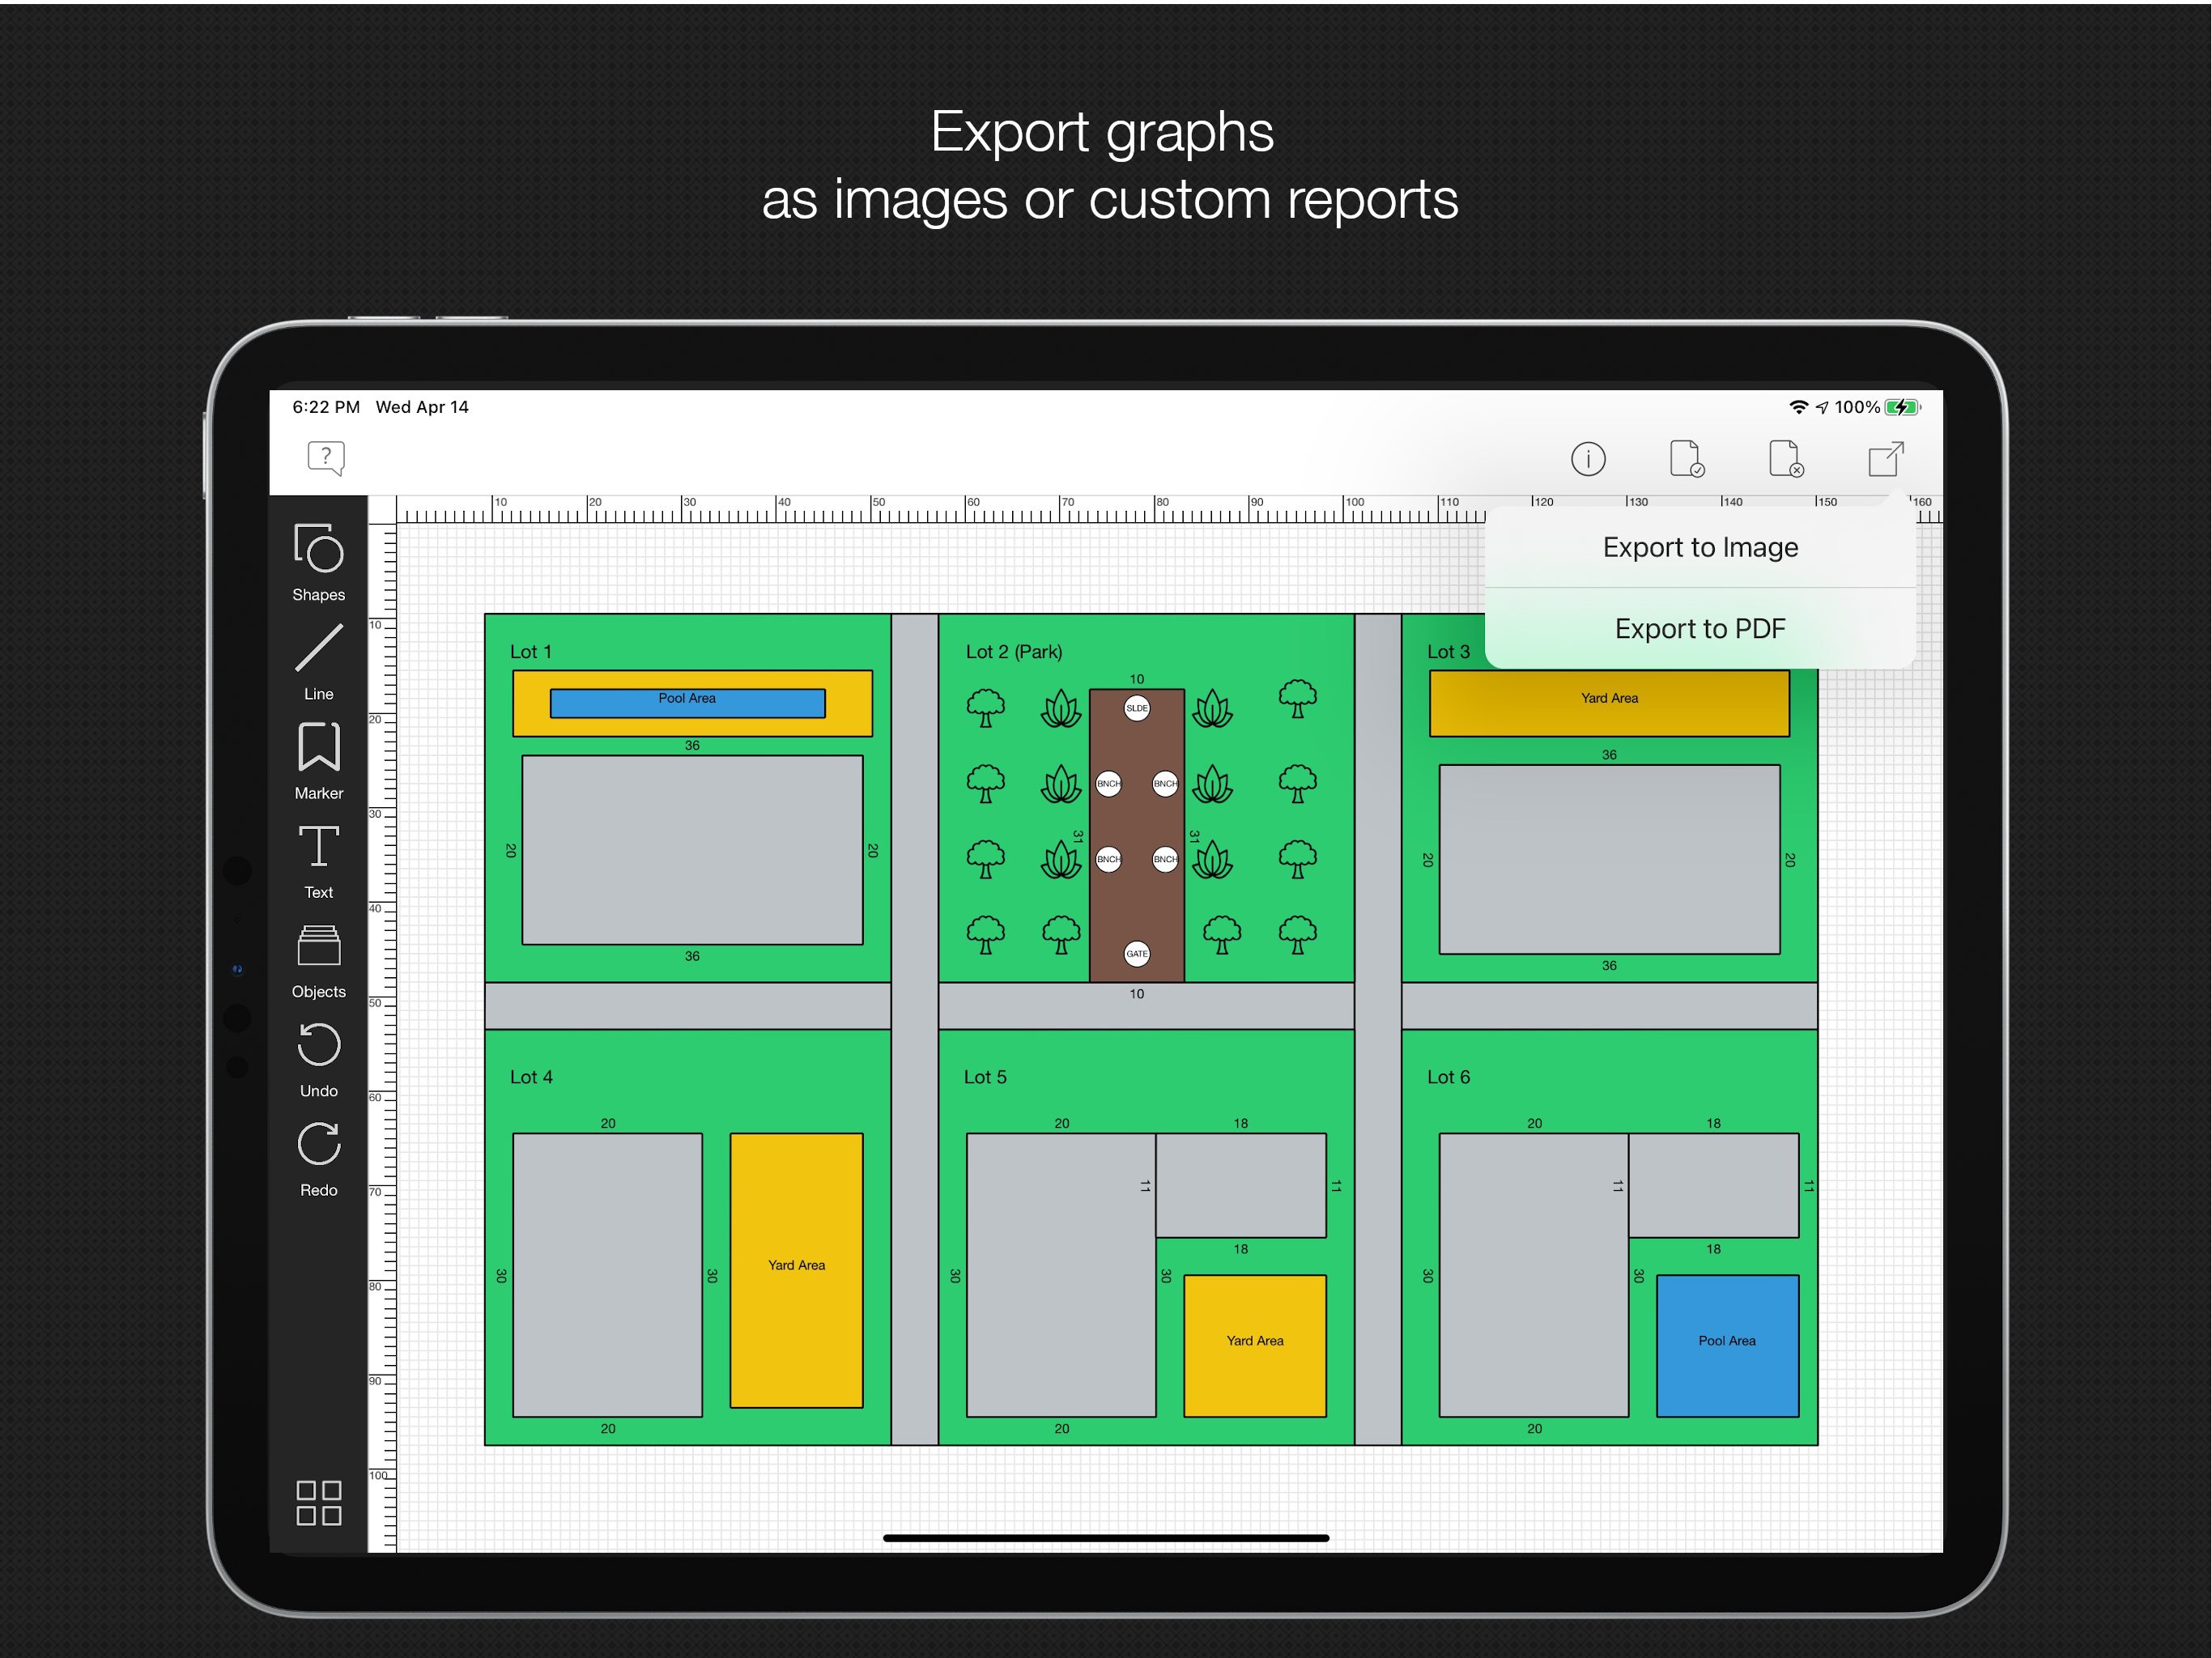Select the gray building in Lot 1
The image size is (2212, 1658).
point(692,849)
